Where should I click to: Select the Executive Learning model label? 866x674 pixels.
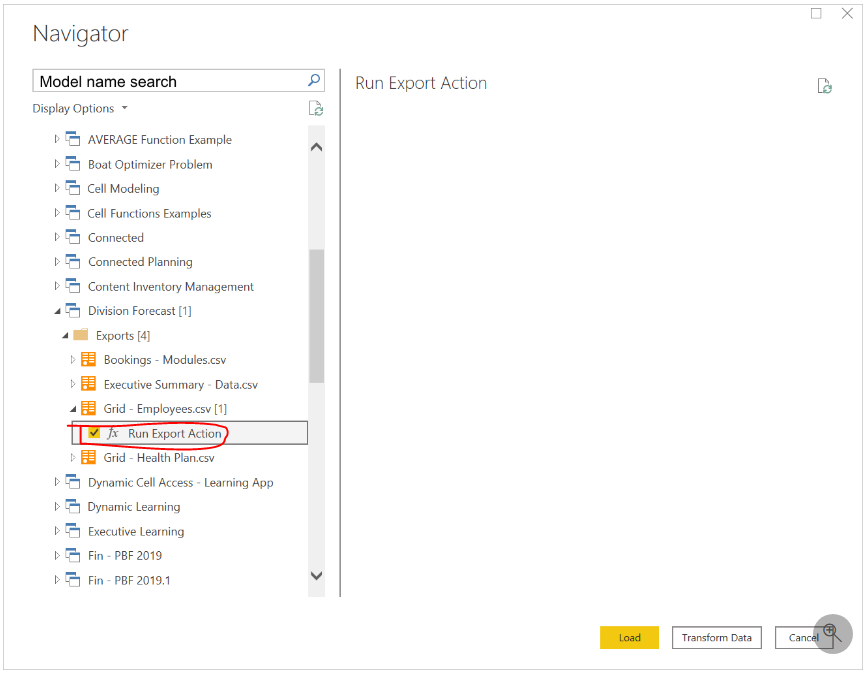136,531
